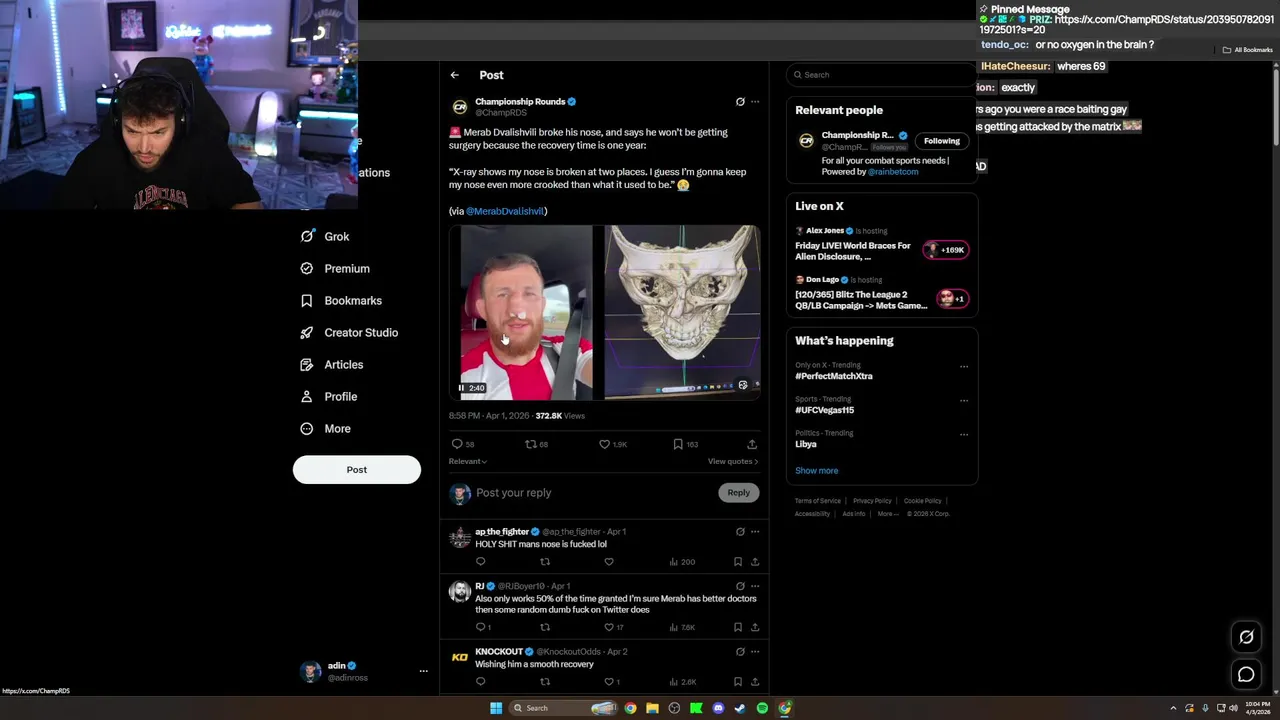Like KNOCKOUT's reply
1280x720 pixels.
tap(608, 682)
